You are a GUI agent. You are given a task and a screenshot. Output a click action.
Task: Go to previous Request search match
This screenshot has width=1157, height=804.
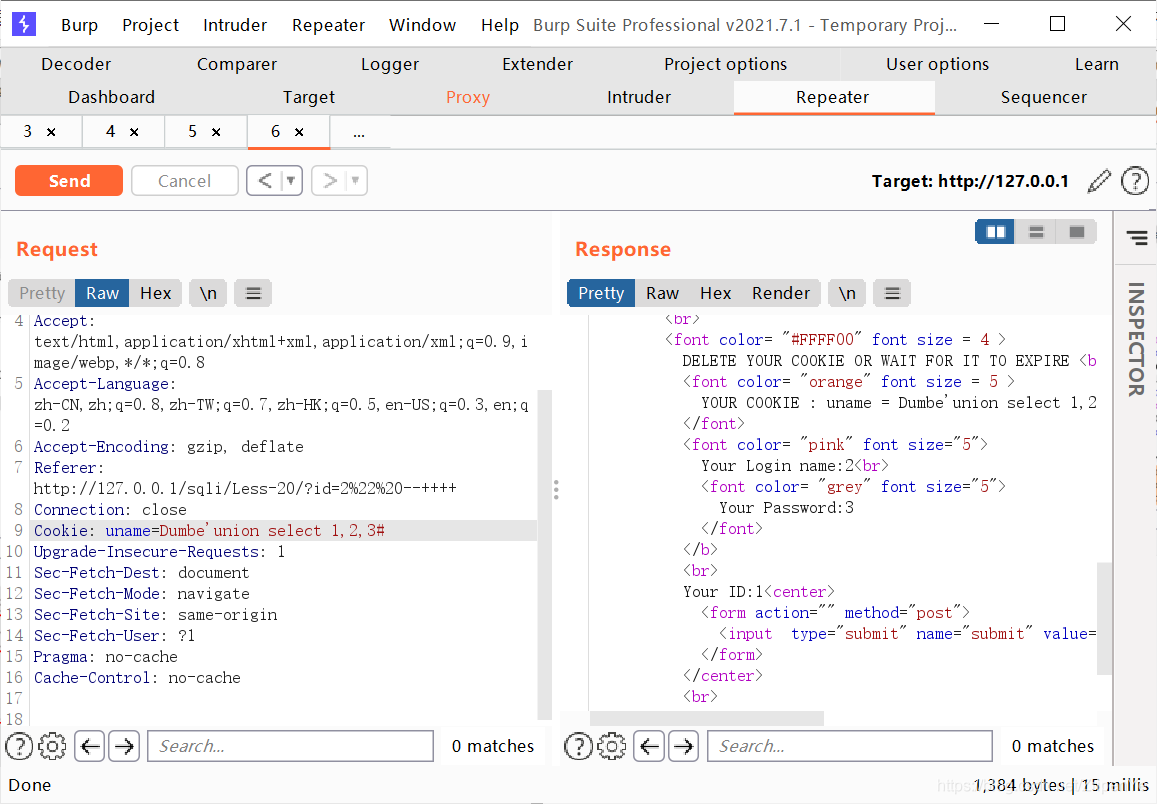tap(90, 746)
